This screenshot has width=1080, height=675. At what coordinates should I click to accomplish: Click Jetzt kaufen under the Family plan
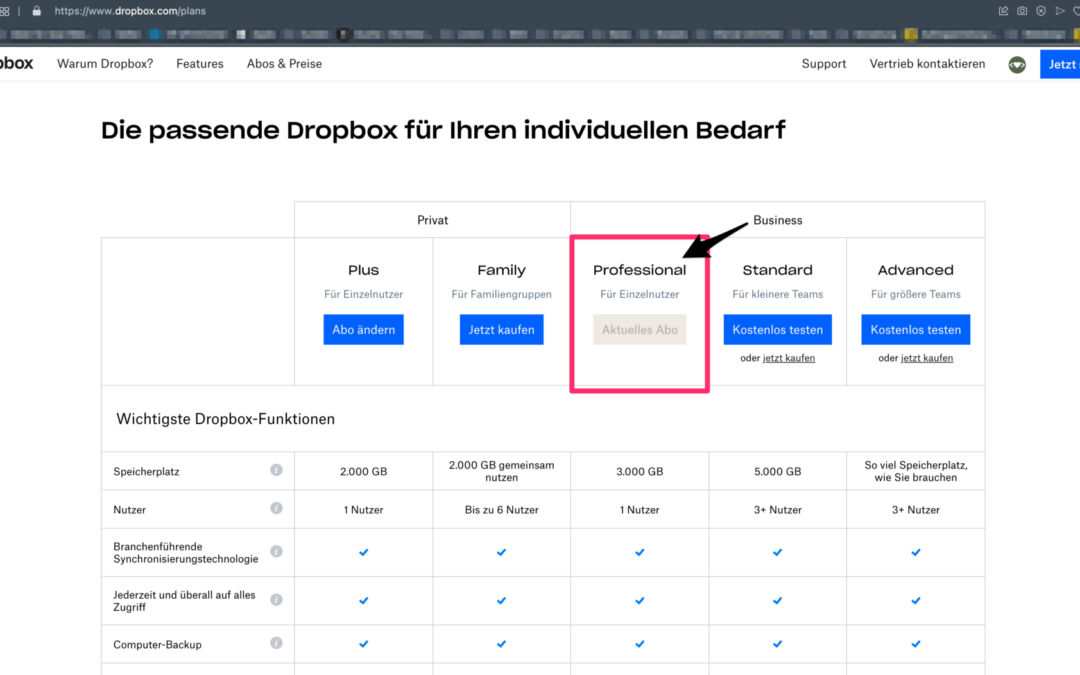pos(501,330)
